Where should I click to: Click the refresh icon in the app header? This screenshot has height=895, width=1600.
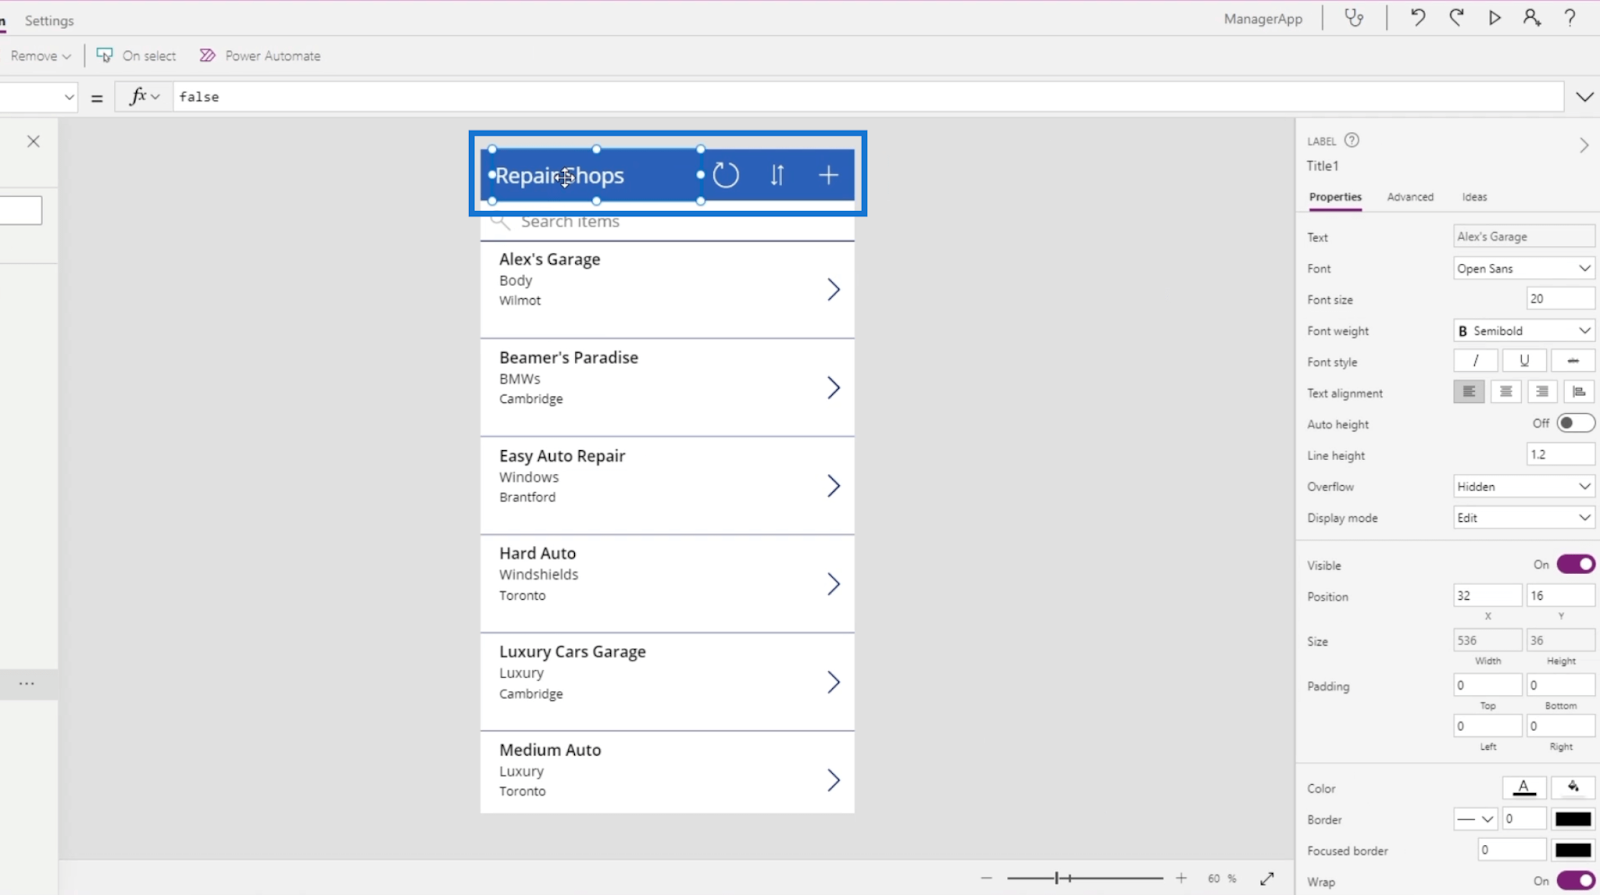[x=726, y=175]
